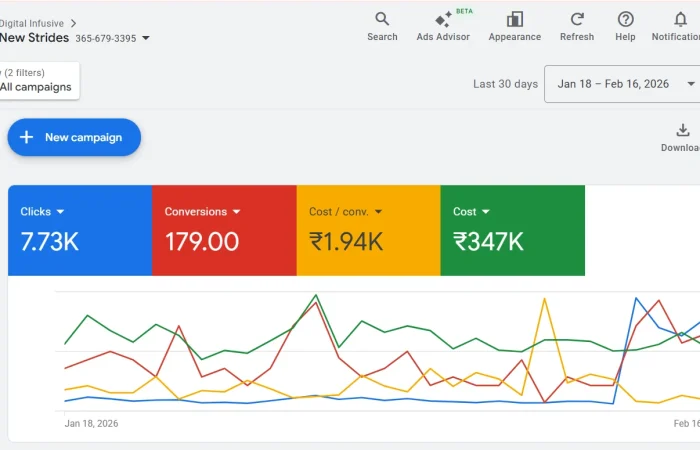Expand the Clicks metric dropdown

pyautogui.click(x=60, y=212)
